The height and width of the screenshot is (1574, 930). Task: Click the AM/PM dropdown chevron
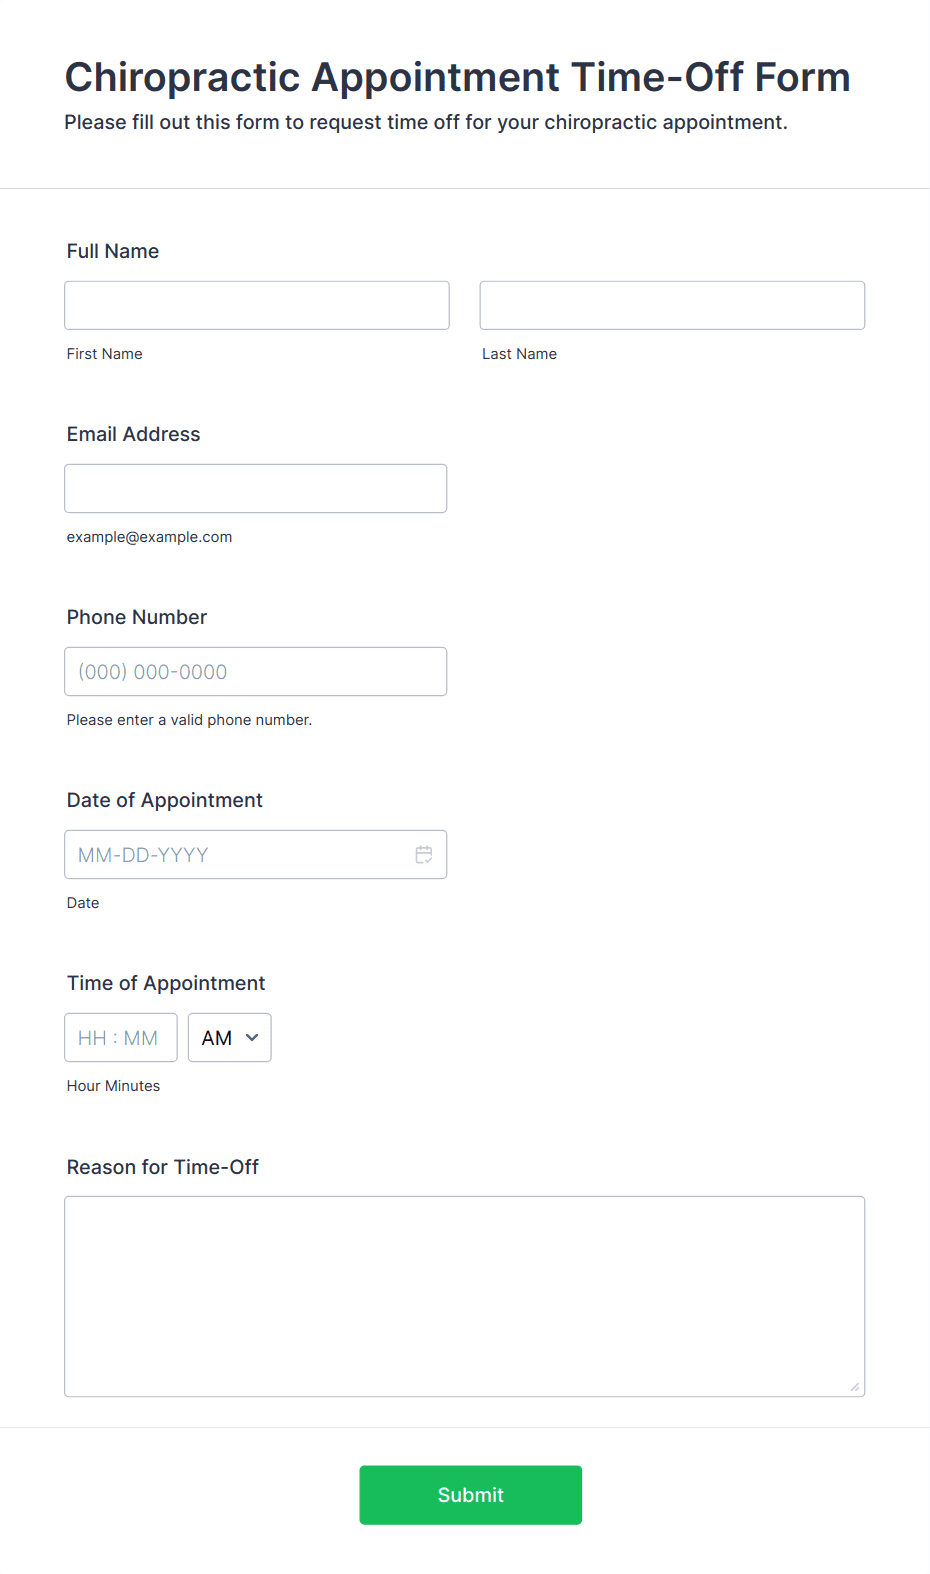tap(252, 1038)
